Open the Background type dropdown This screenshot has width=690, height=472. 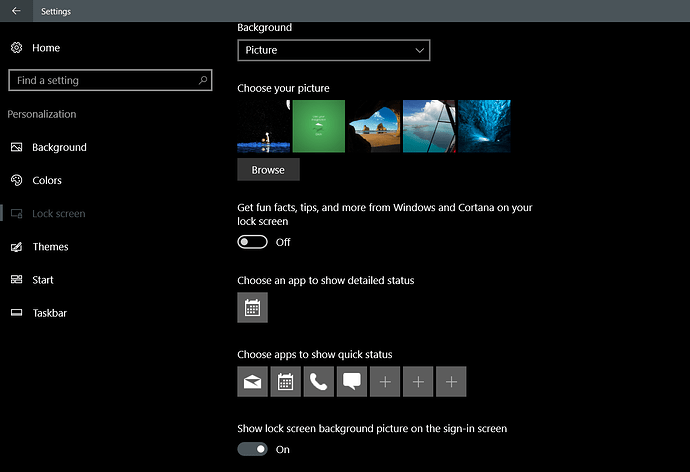(333, 50)
